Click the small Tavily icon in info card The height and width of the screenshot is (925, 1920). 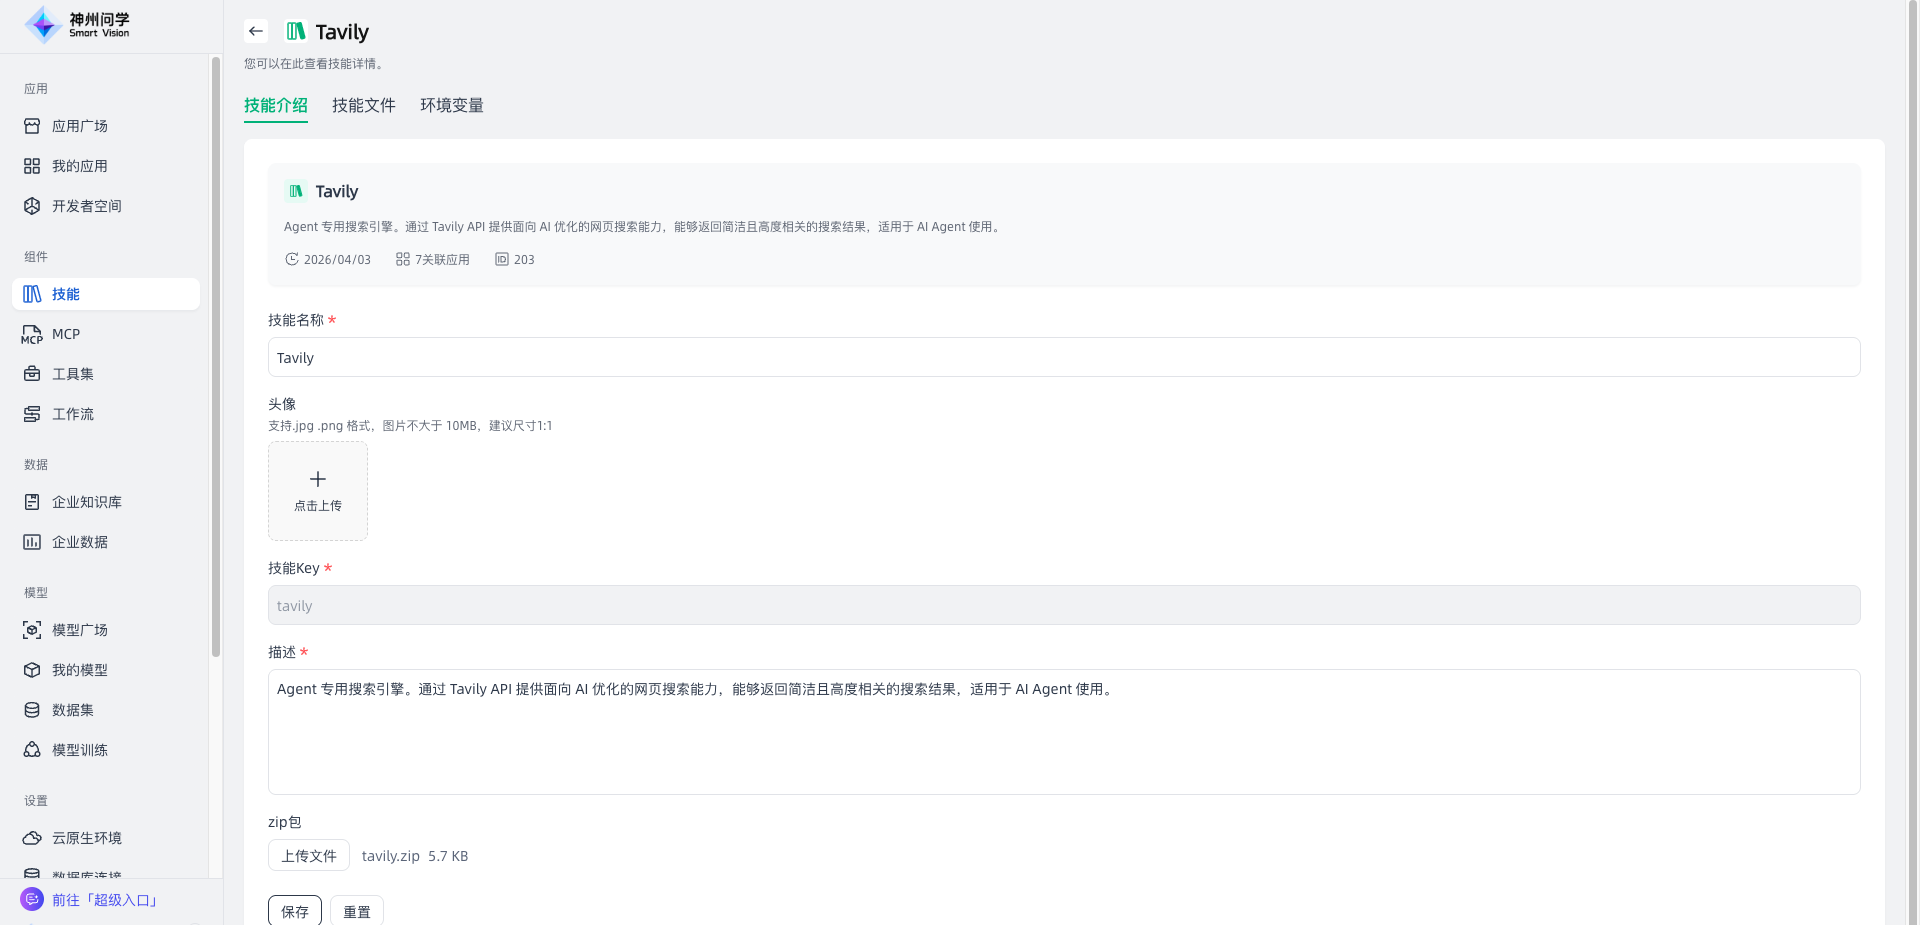click(x=296, y=191)
